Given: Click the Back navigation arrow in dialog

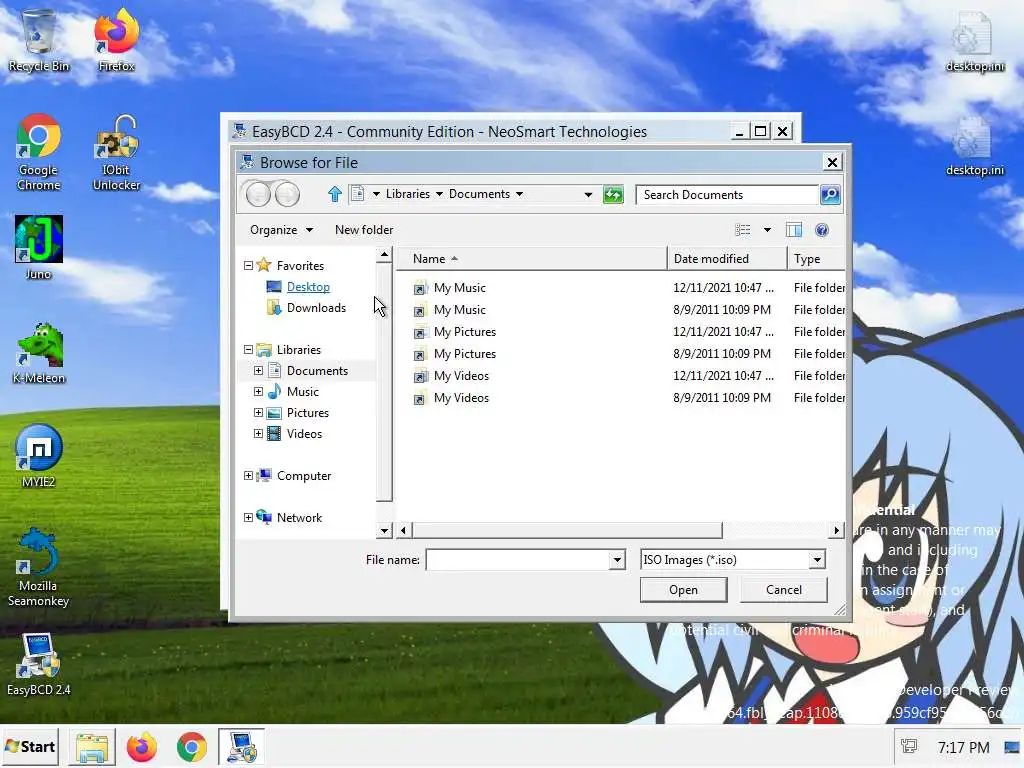Looking at the screenshot, I should (258, 194).
